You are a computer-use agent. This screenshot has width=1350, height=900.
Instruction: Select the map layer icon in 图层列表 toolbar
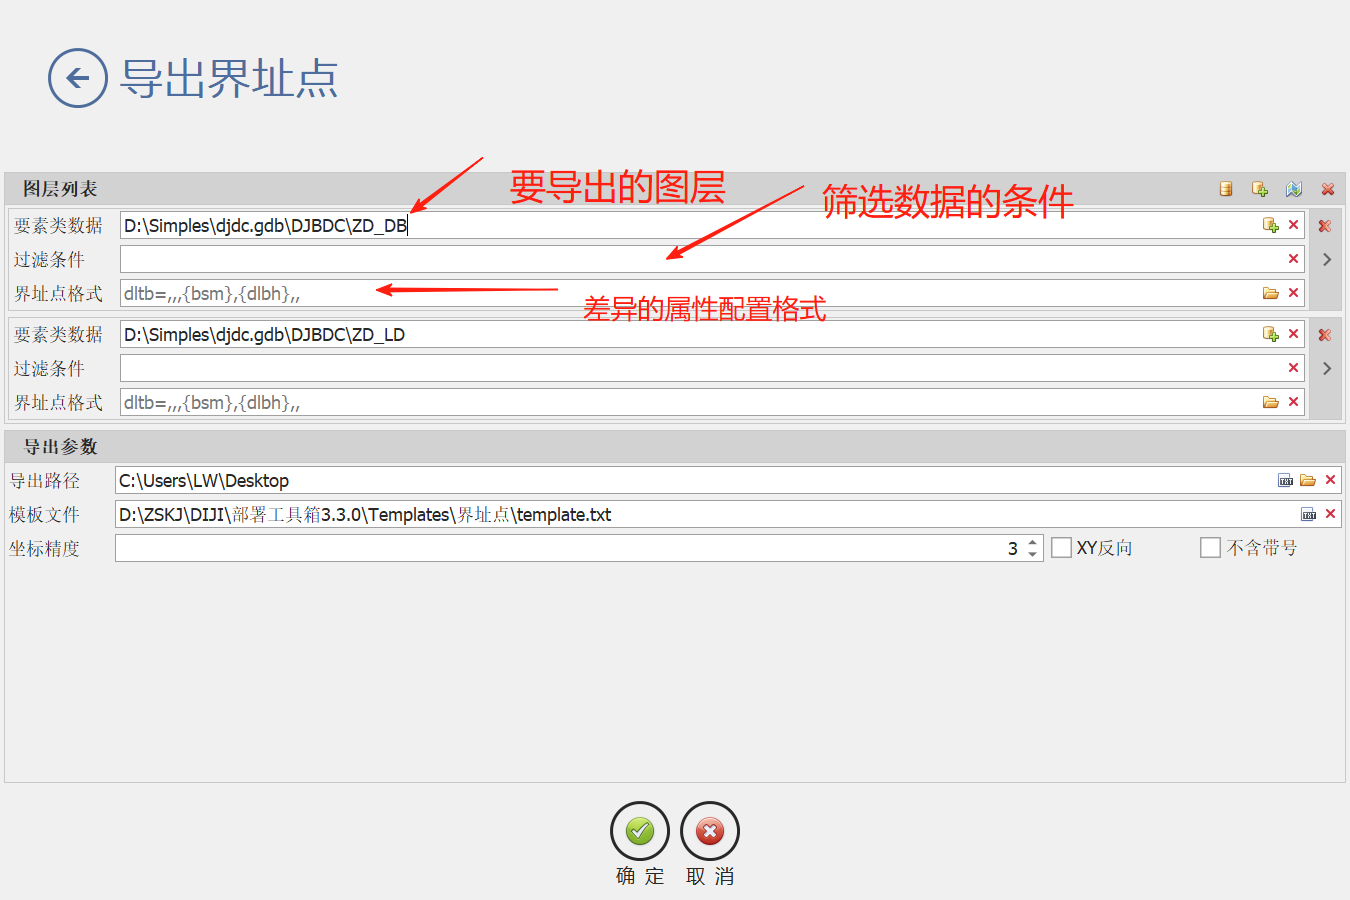[x=1293, y=189]
